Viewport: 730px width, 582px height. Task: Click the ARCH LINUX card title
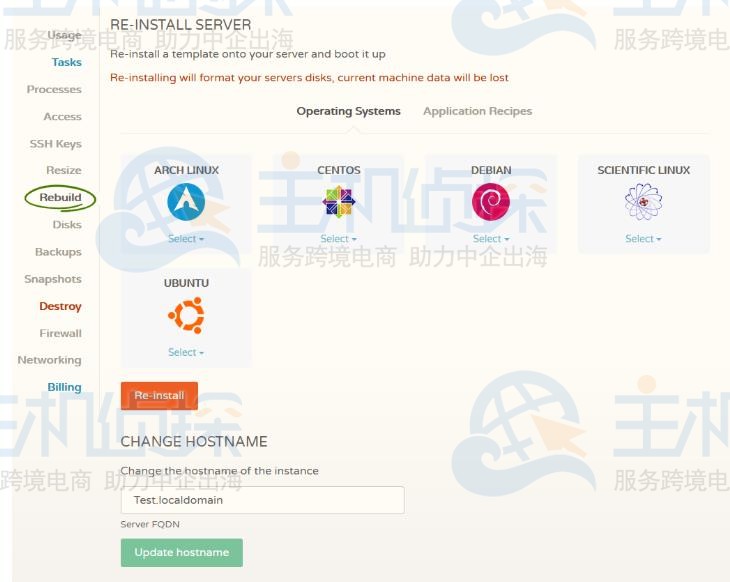click(186, 170)
